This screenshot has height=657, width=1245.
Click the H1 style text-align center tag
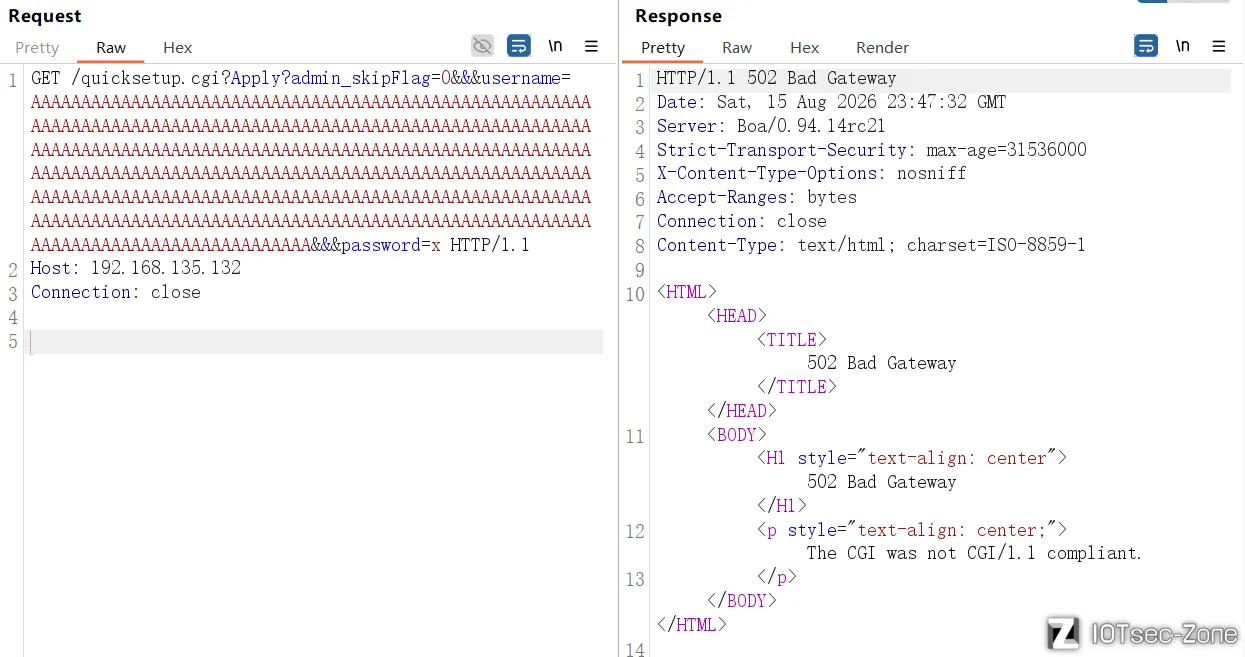[x=912, y=458]
